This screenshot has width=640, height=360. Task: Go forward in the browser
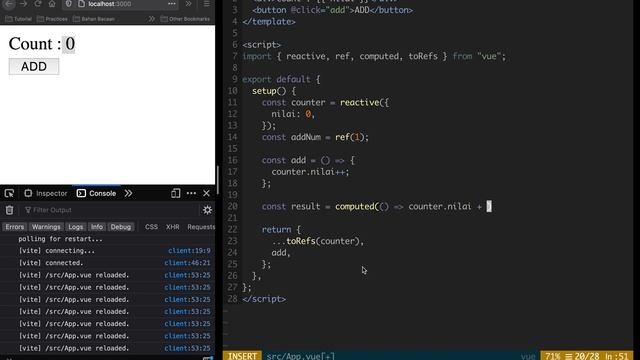pyautogui.click(x=23, y=4)
